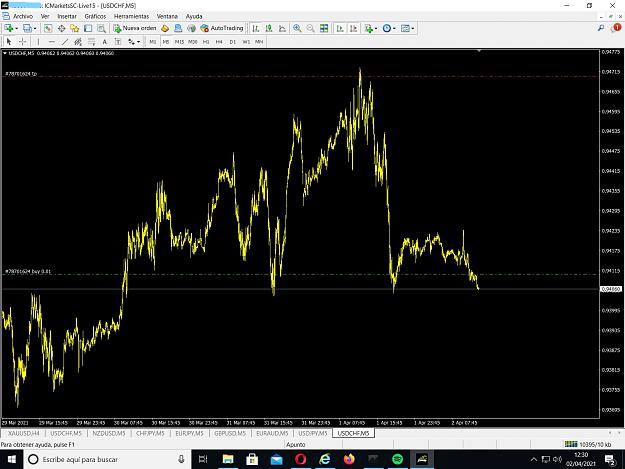Open the Navigator star-folder icon
The image size is (625, 469).
click(x=75, y=28)
